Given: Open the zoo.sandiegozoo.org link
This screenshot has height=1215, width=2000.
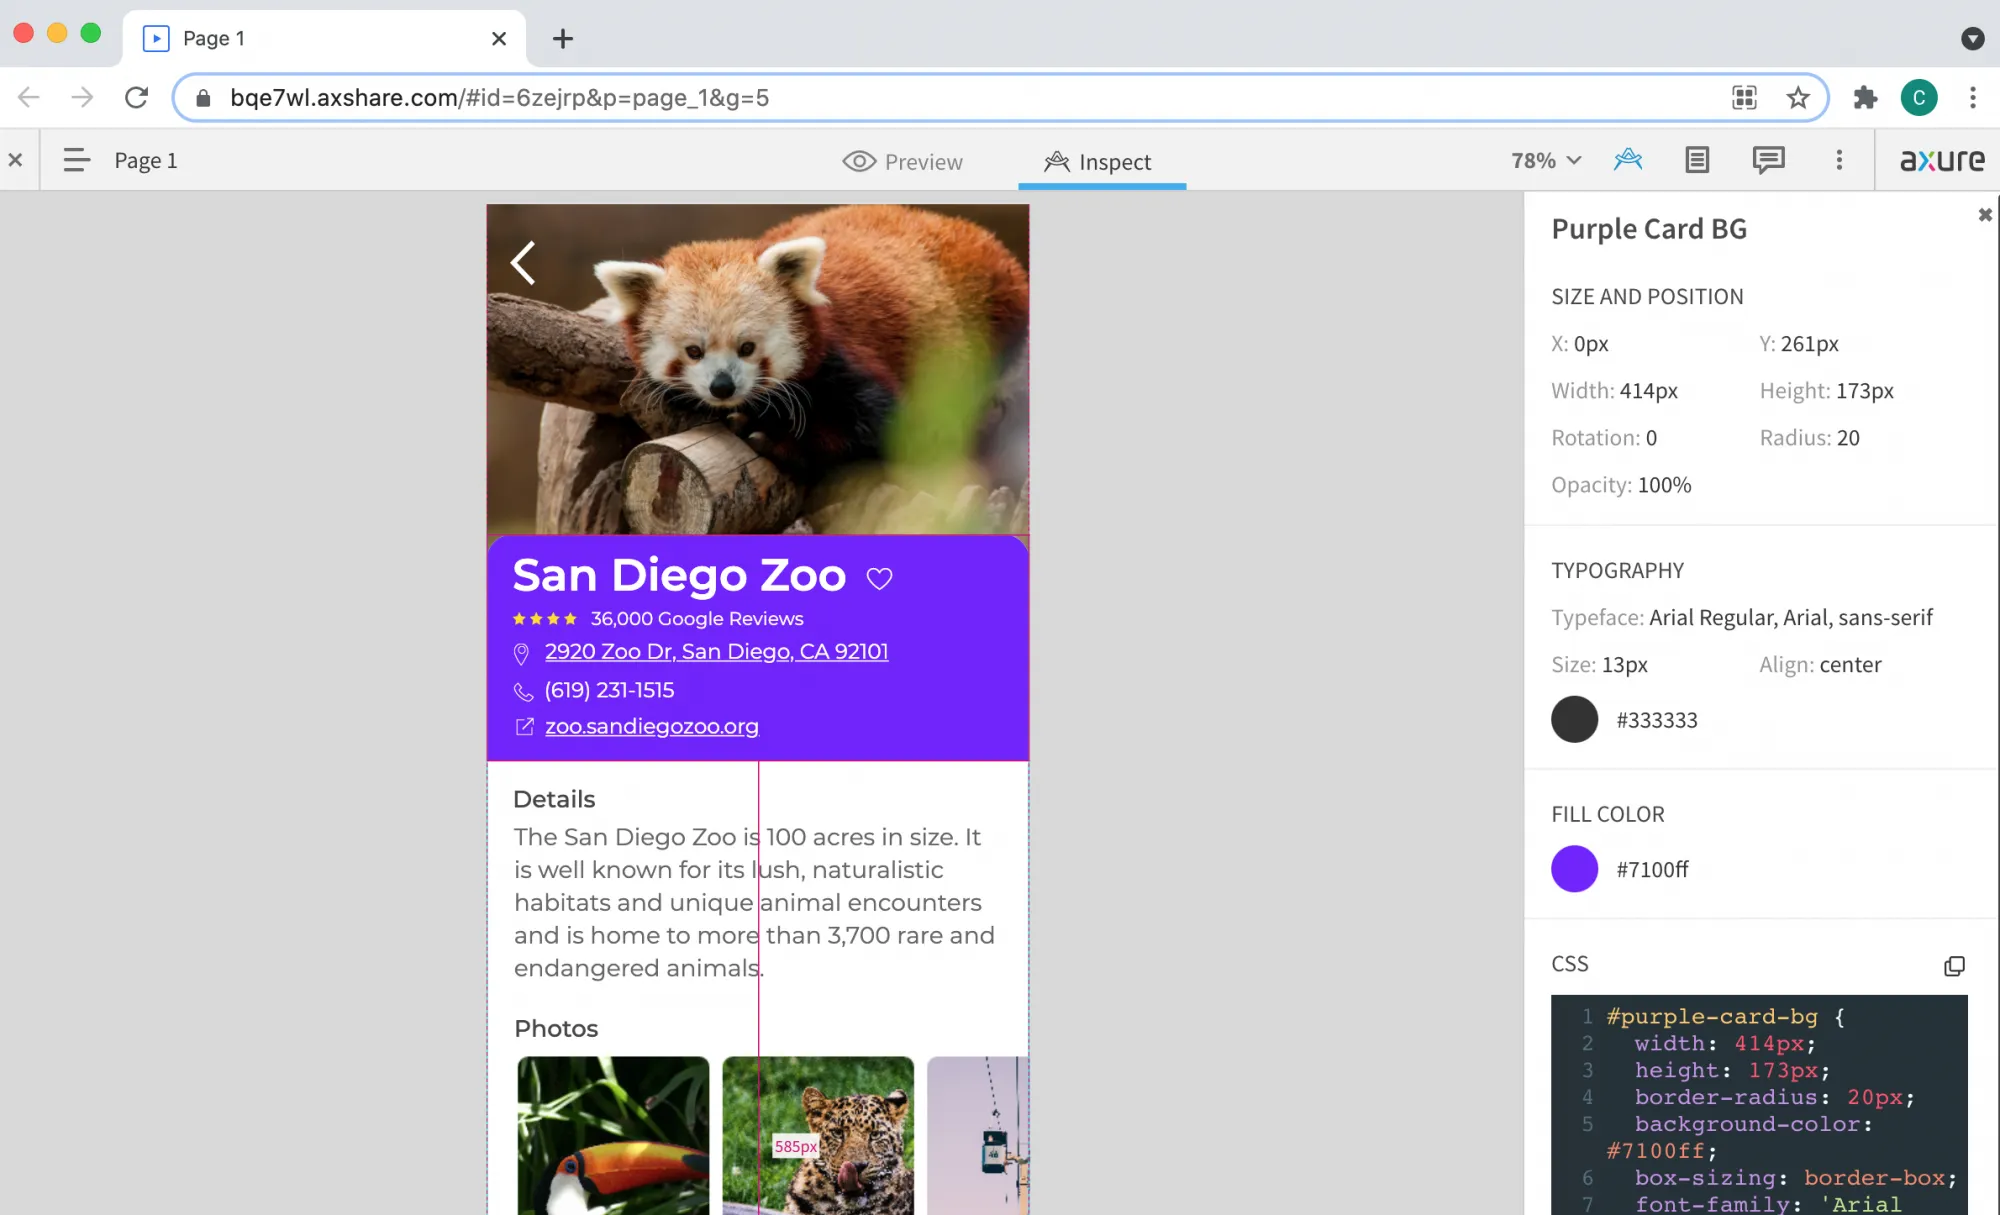Looking at the screenshot, I should pos(651,727).
